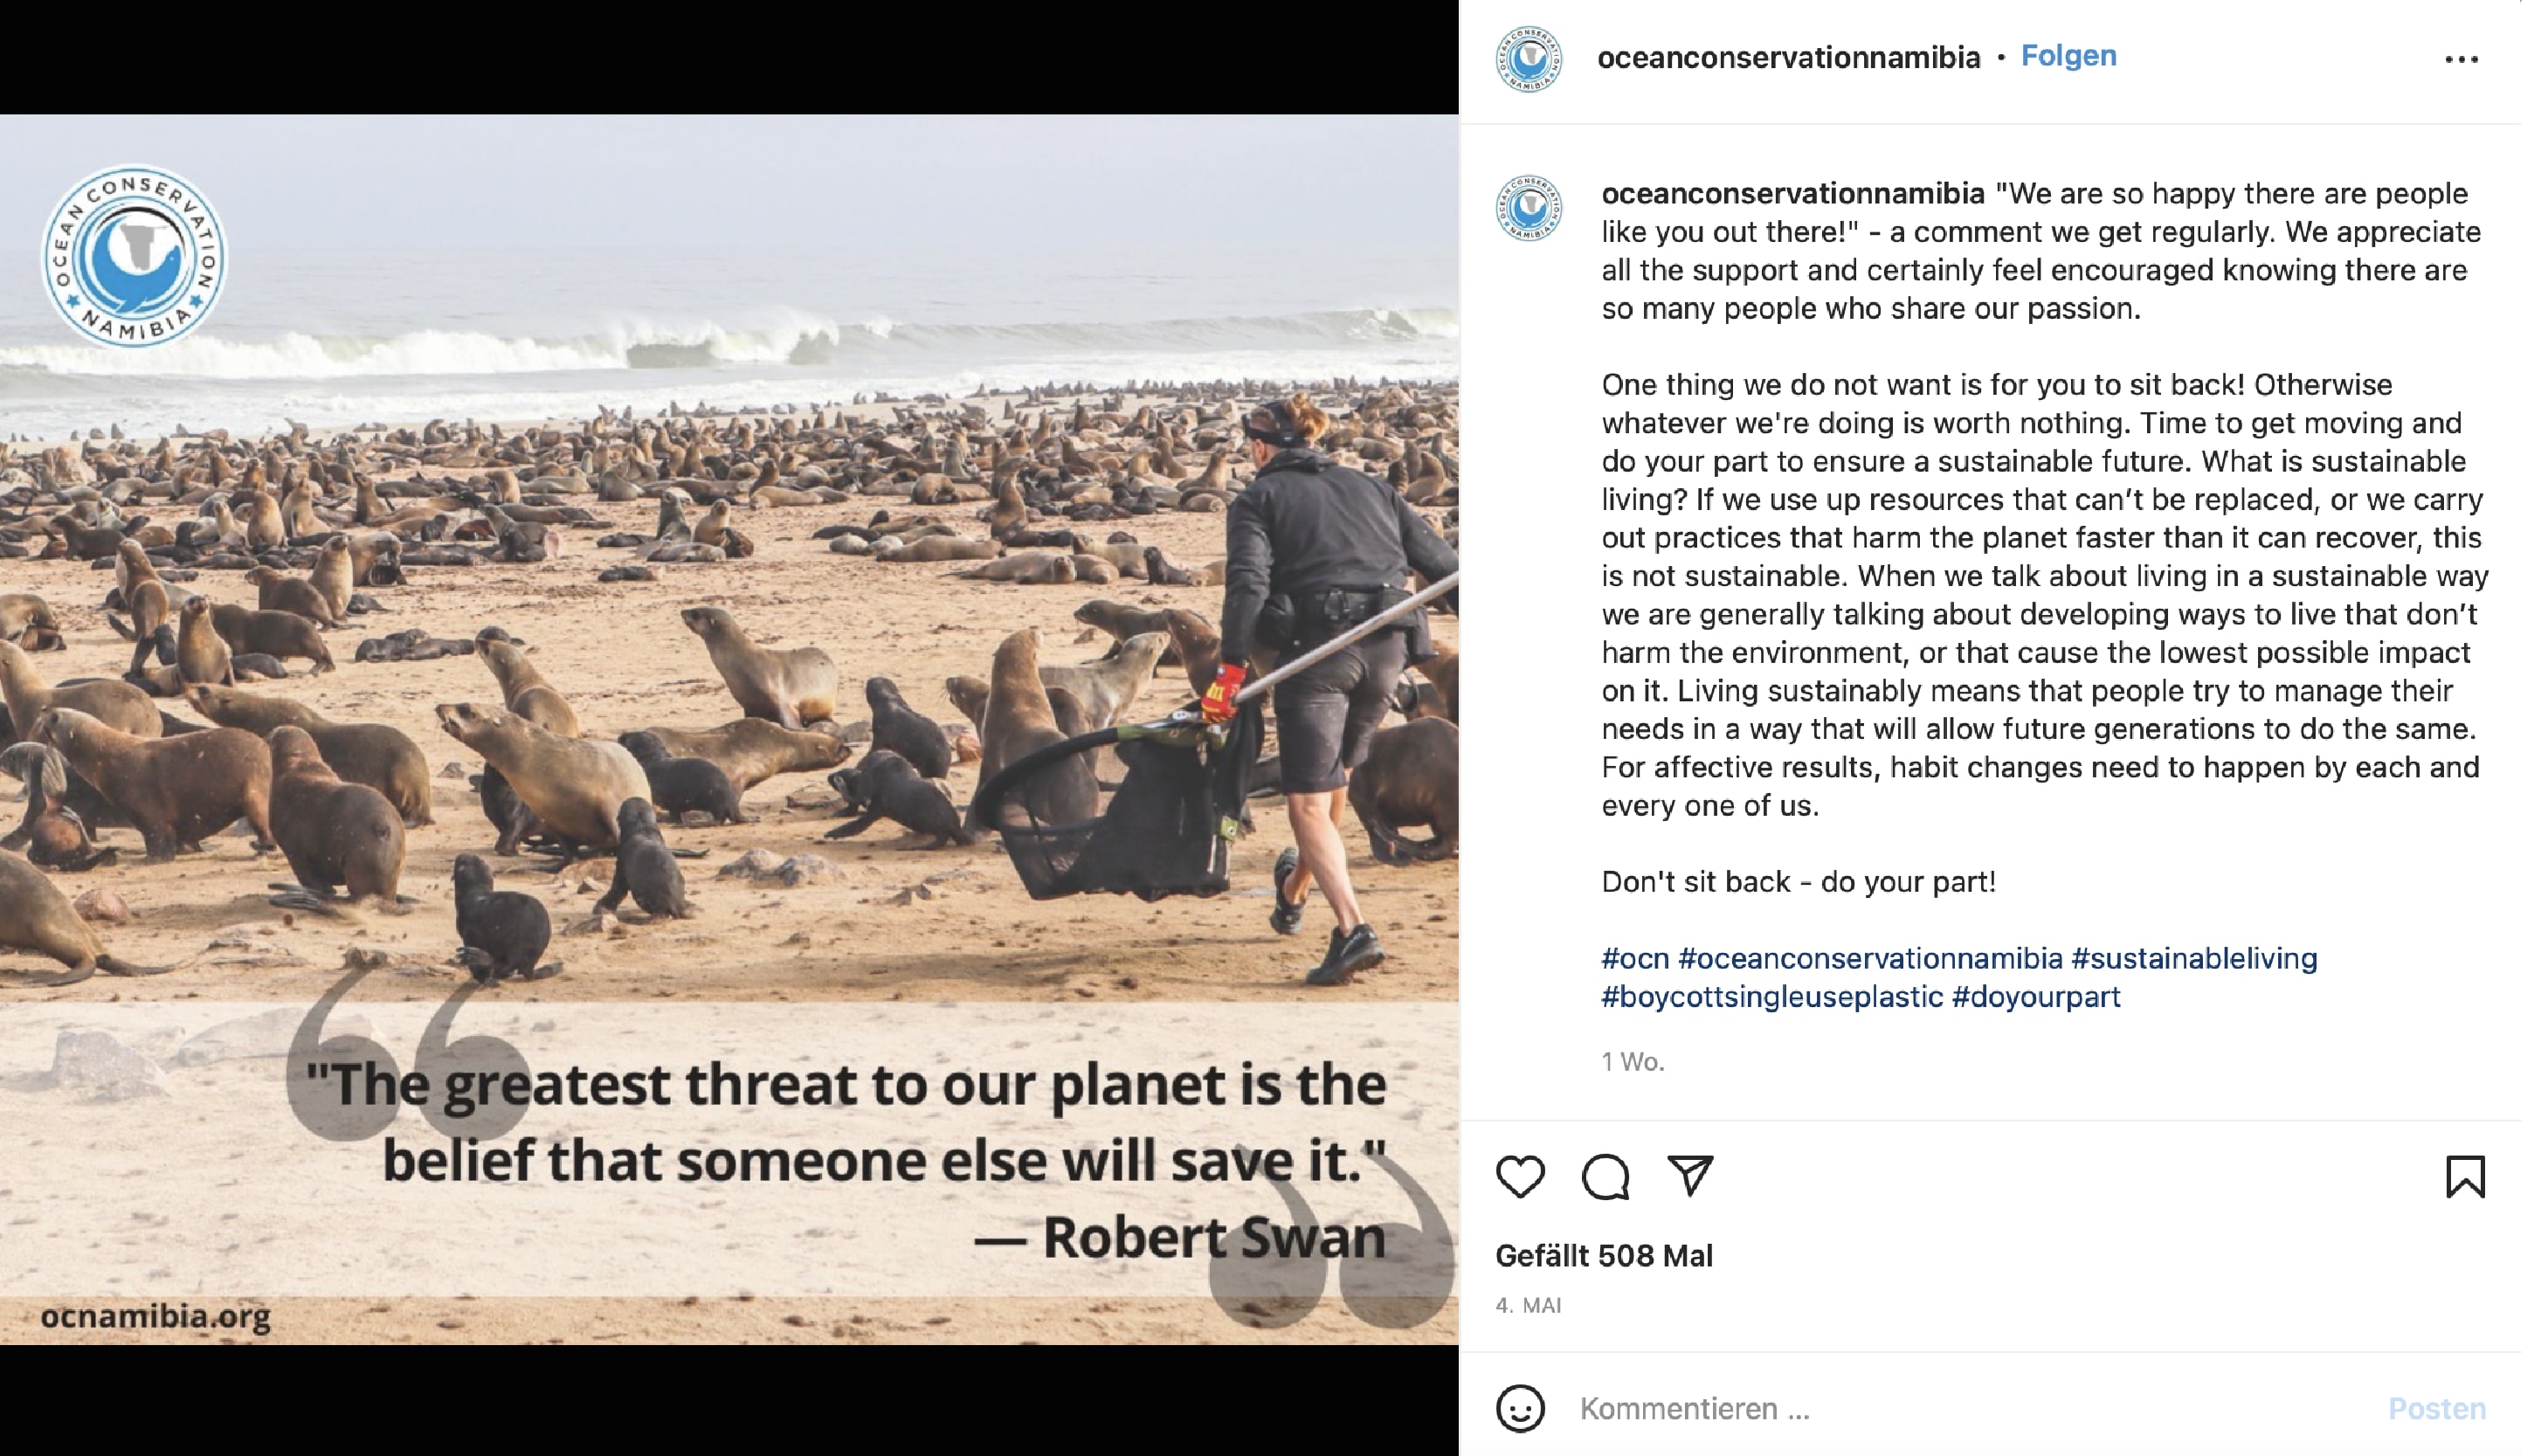Open the #boycottsingleuseplastic hashtag
The height and width of the screenshot is (1456, 2548).
tap(1772, 997)
